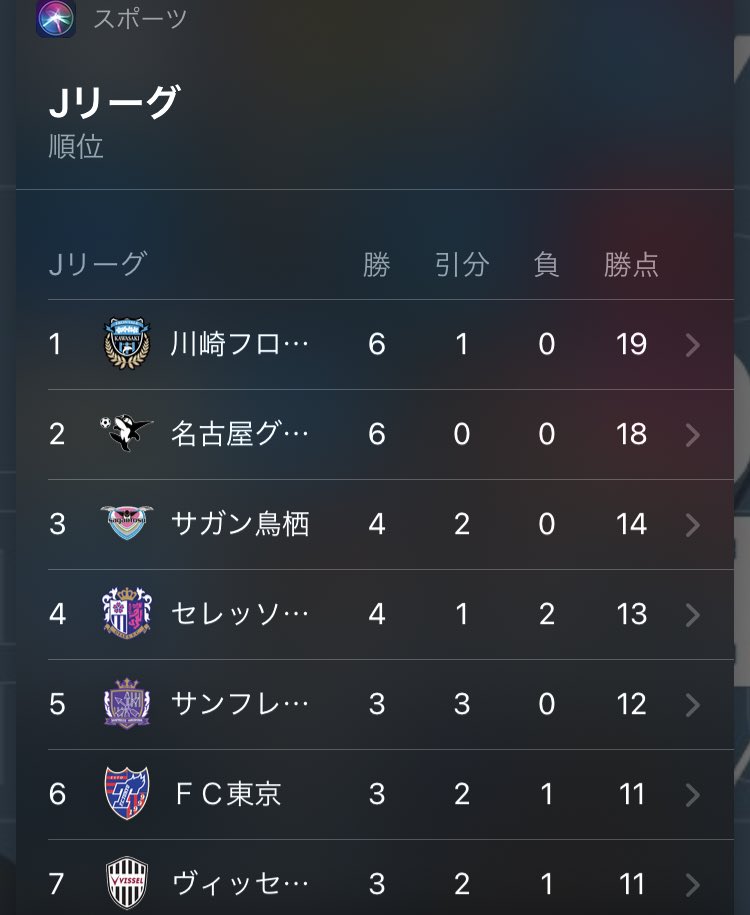Open the サガン鳥栖 team name
Image resolution: width=750 pixels, height=915 pixels.
point(240,523)
